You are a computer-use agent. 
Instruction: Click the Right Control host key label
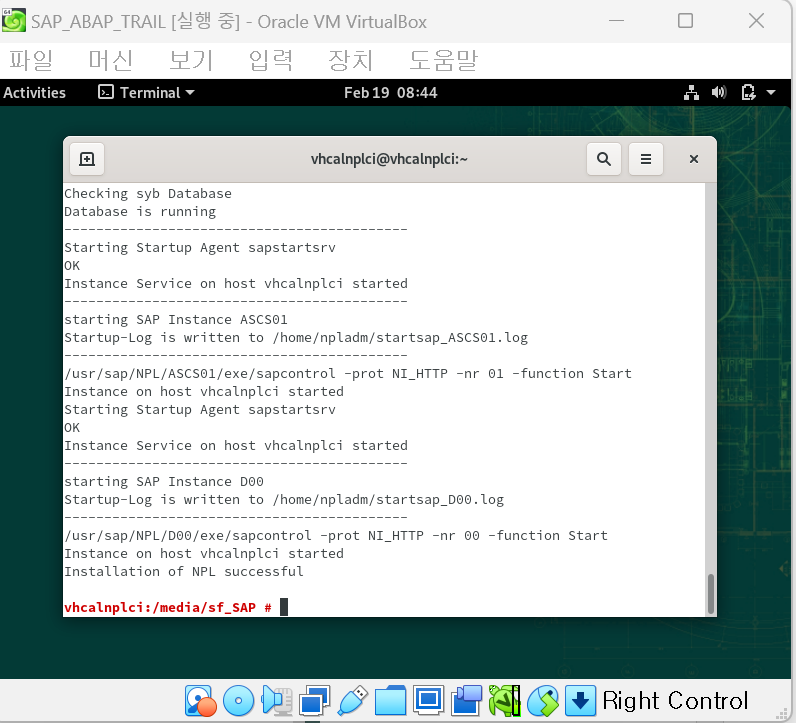pos(675,701)
